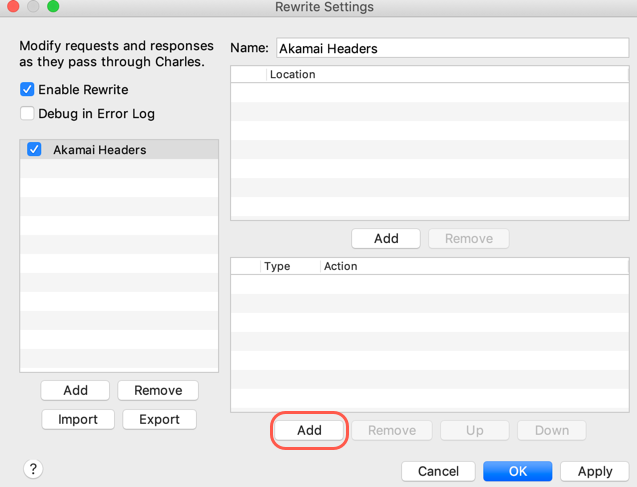This screenshot has height=487, width=637.
Task: Click the Action column header
Action: point(341,266)
